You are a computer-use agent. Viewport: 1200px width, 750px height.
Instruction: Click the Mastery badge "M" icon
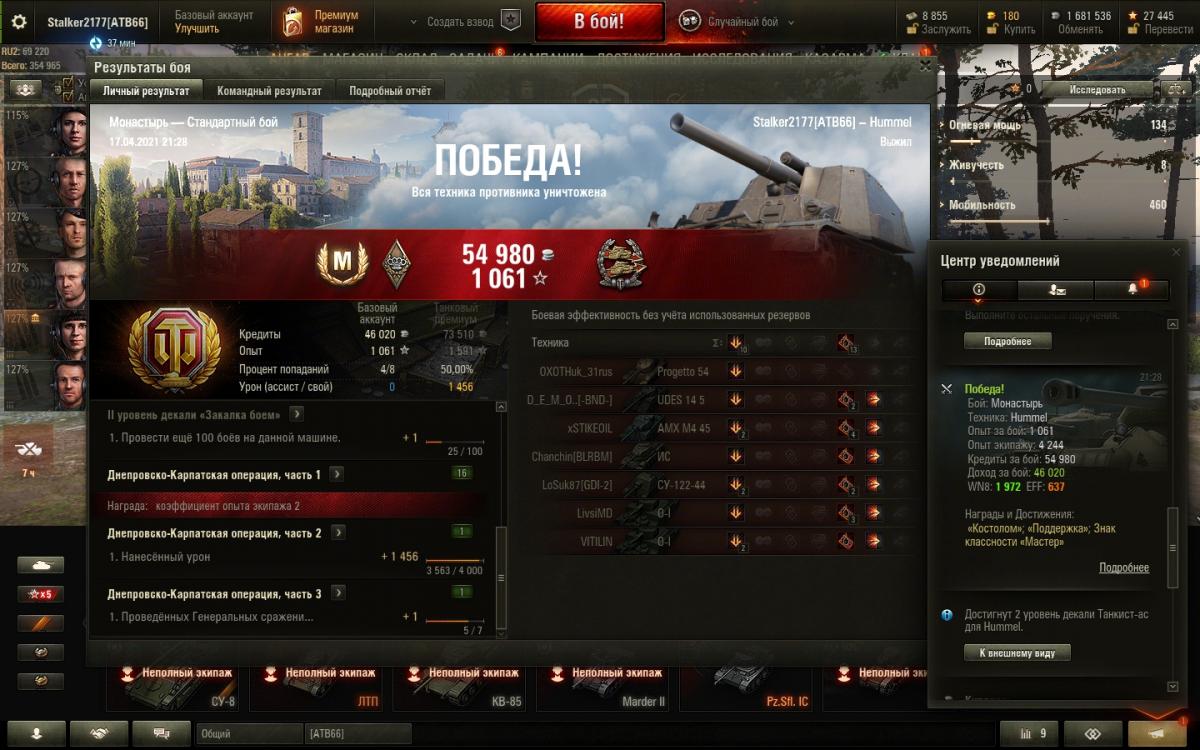(x=342, y=262)
